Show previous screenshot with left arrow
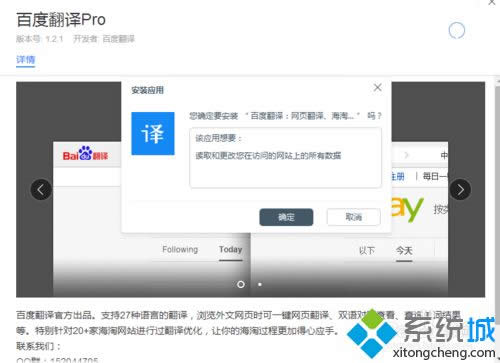The width and height of the screenshot is (500, 363). tap(41, 190)
